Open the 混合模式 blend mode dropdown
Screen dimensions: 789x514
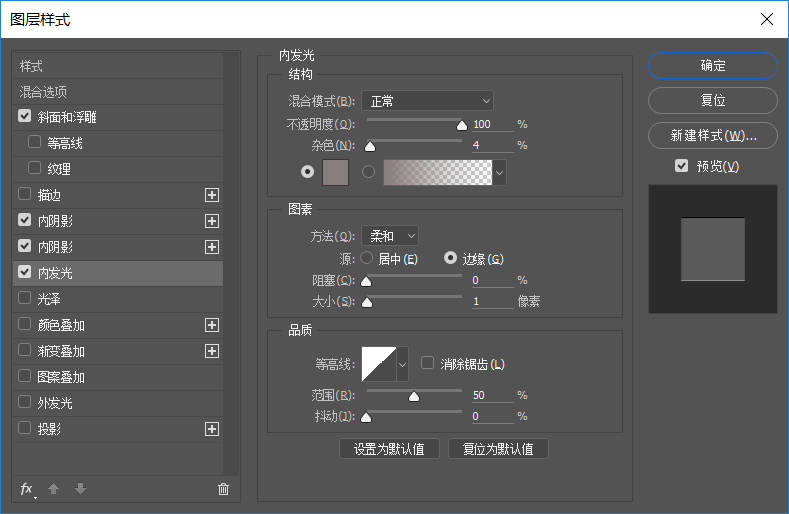(x=427, y=101)
